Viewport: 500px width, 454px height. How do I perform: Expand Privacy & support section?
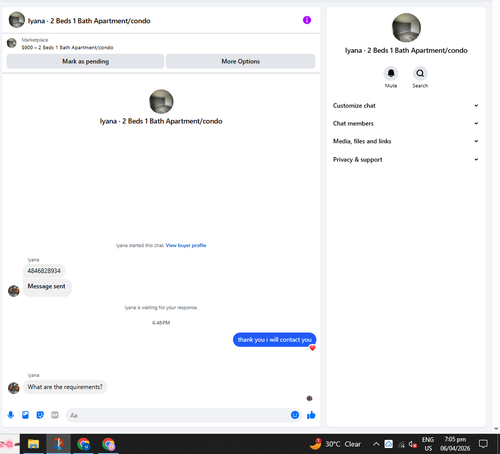pyautogui.click(x=406, y=160)
